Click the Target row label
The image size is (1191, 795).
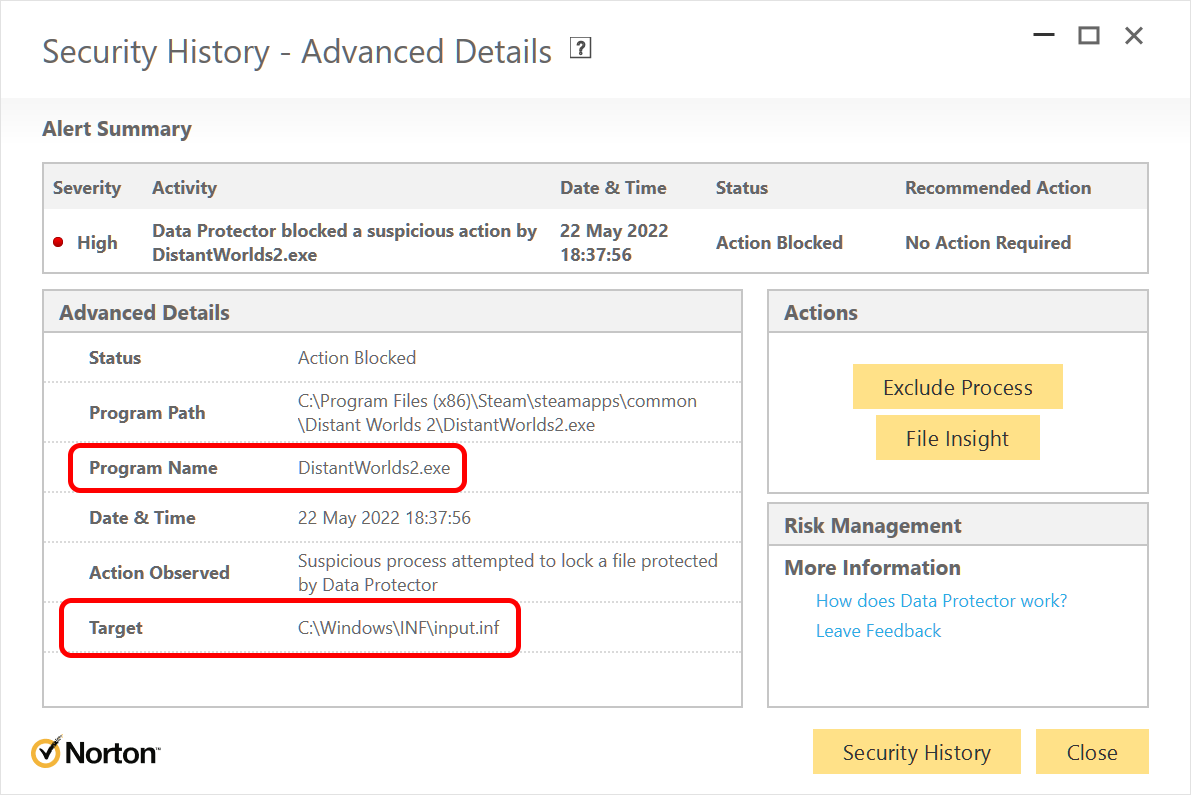pyautogui.click(x=115, y=628)
